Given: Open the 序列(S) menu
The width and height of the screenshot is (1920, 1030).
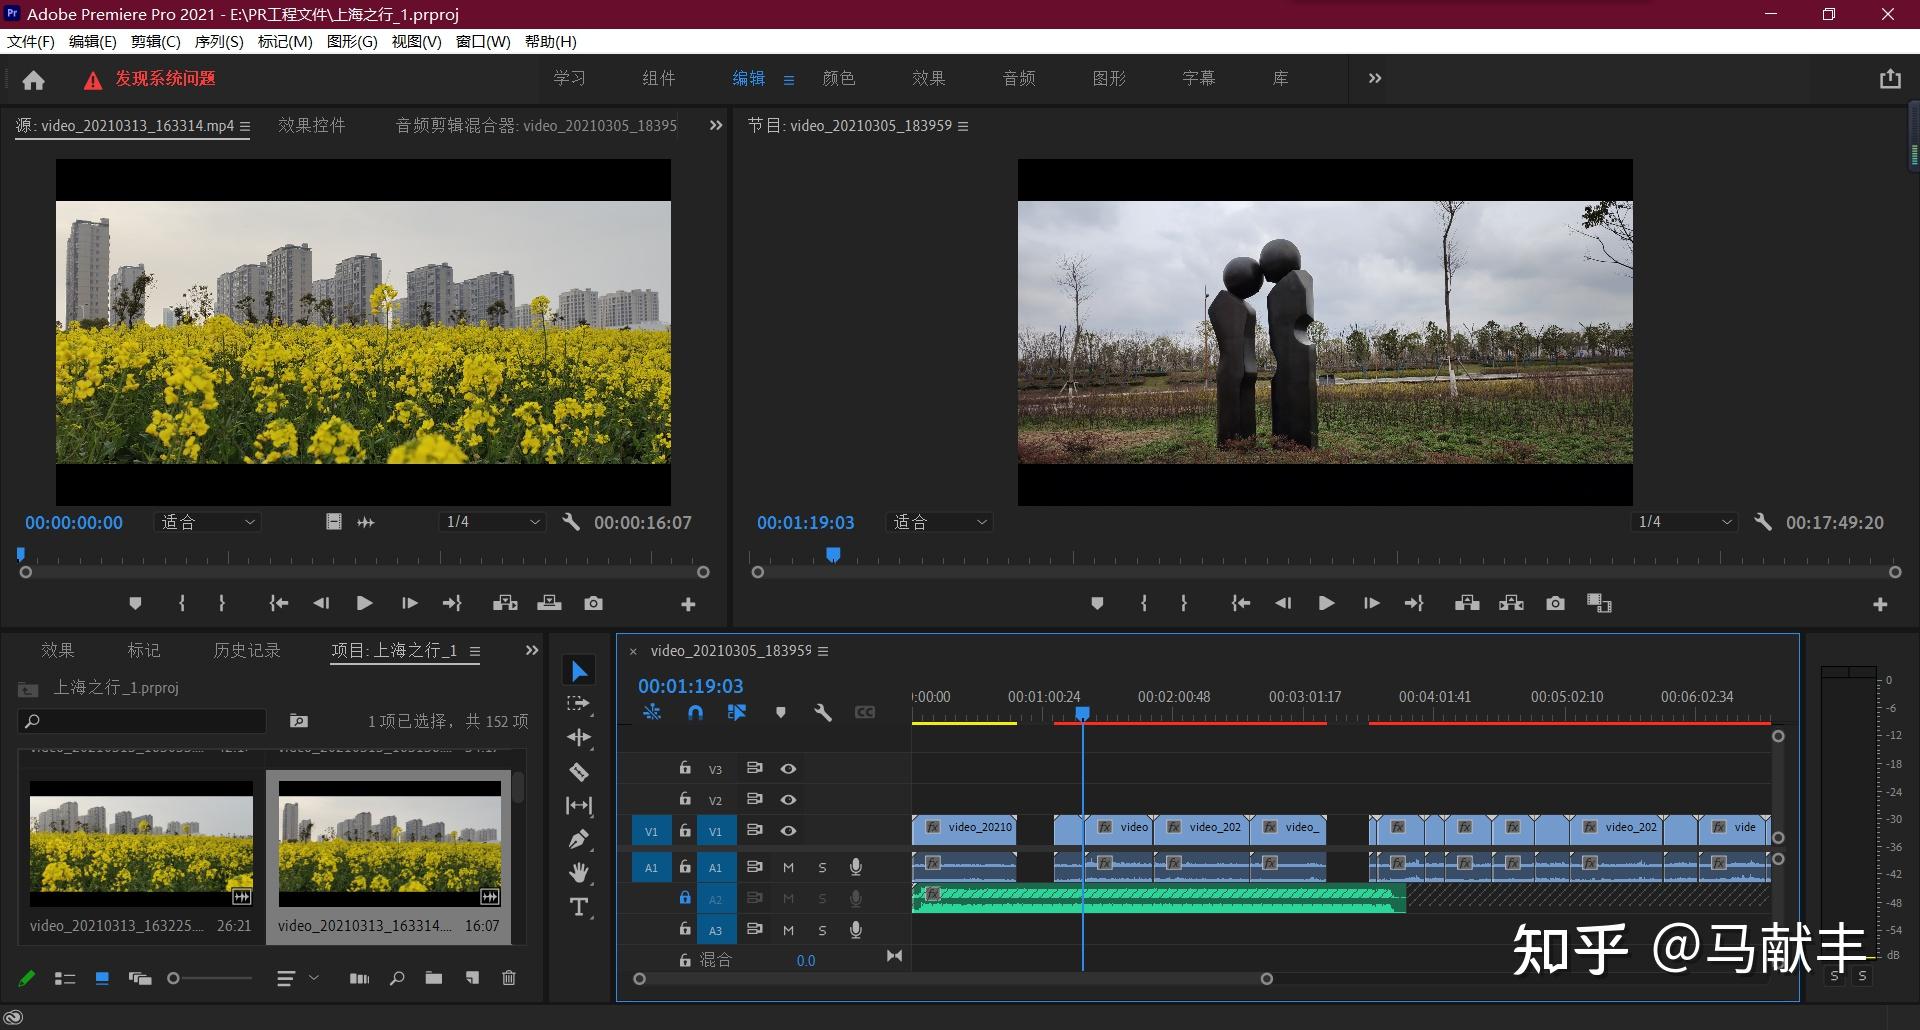Looking at the screenshot, I should (218, 42).
